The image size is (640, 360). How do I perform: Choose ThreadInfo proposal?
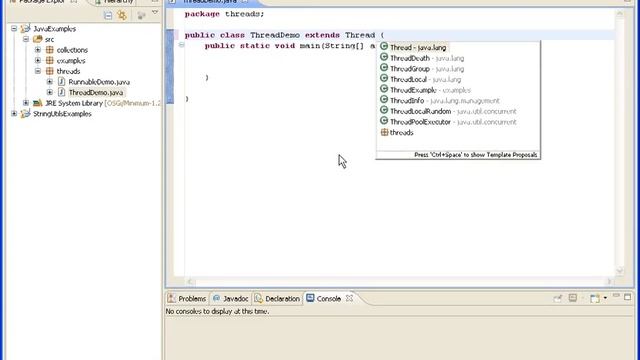coord(458,100)
